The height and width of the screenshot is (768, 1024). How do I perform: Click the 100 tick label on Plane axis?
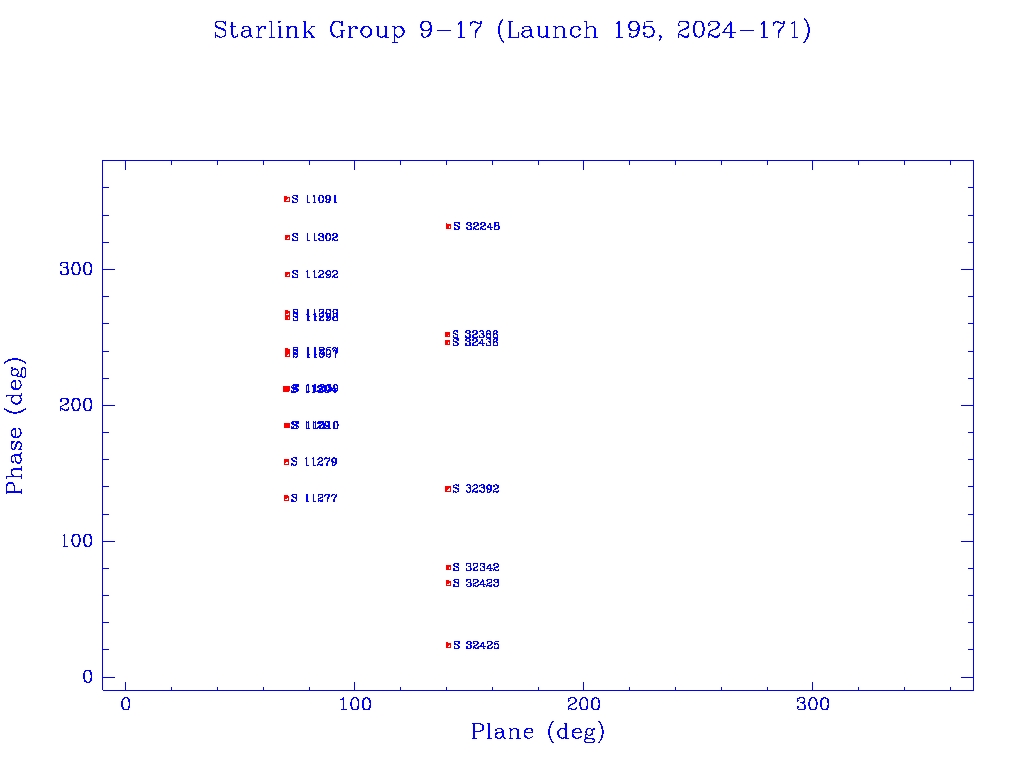[x=355, y=704]
